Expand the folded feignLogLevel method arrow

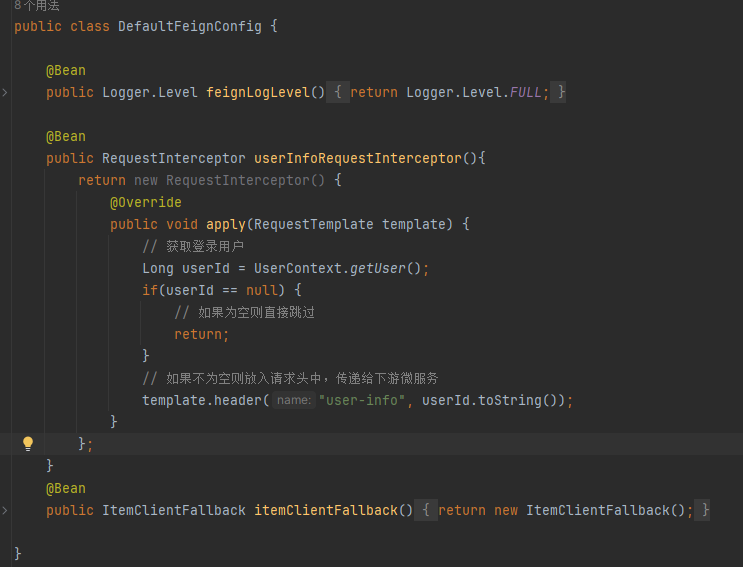5,92
